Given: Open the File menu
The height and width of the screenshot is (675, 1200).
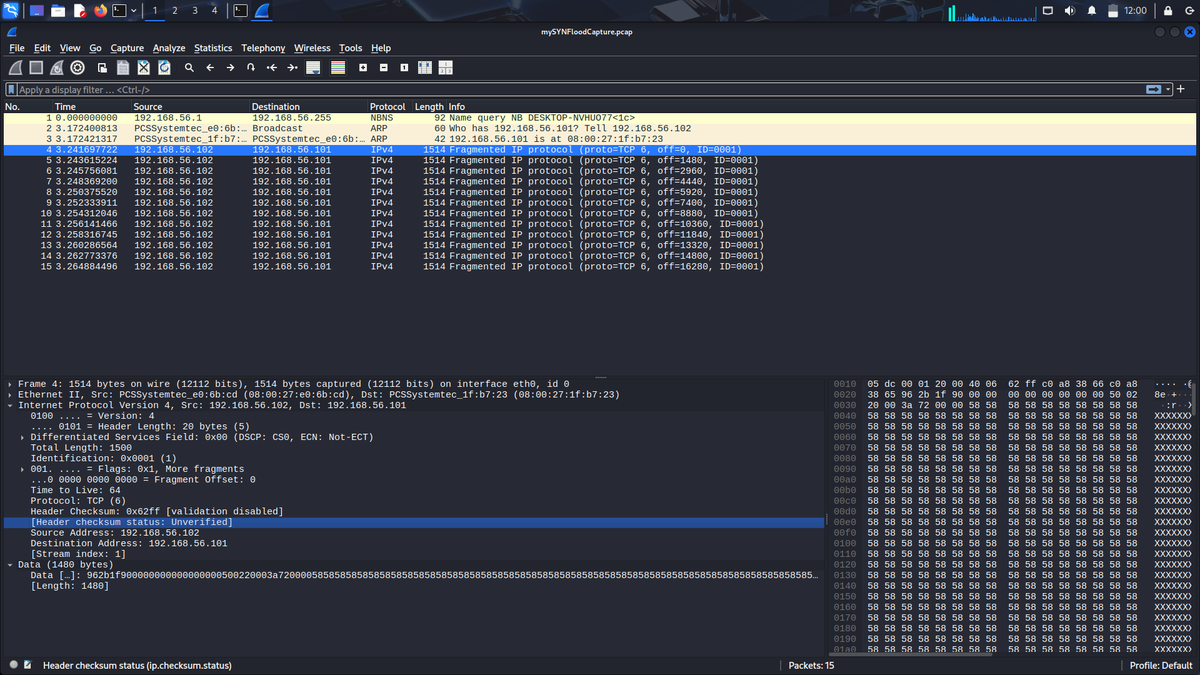Looking at the screenshot, I should pos(17,48).
